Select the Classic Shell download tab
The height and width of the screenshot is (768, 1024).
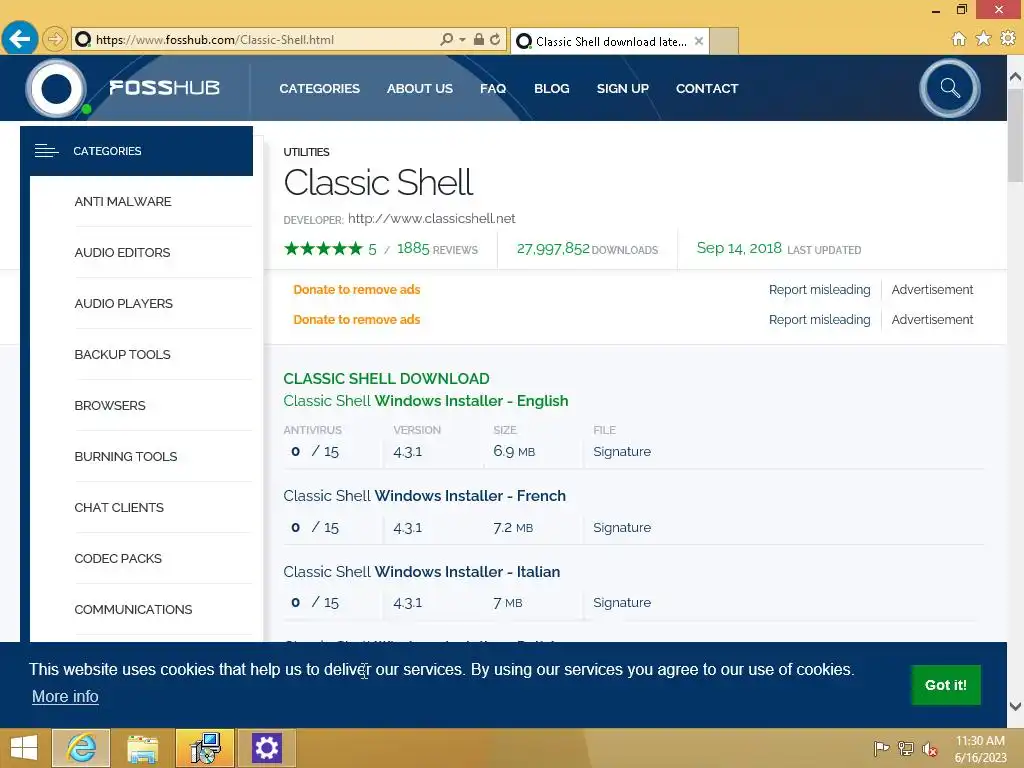(609, 41)
